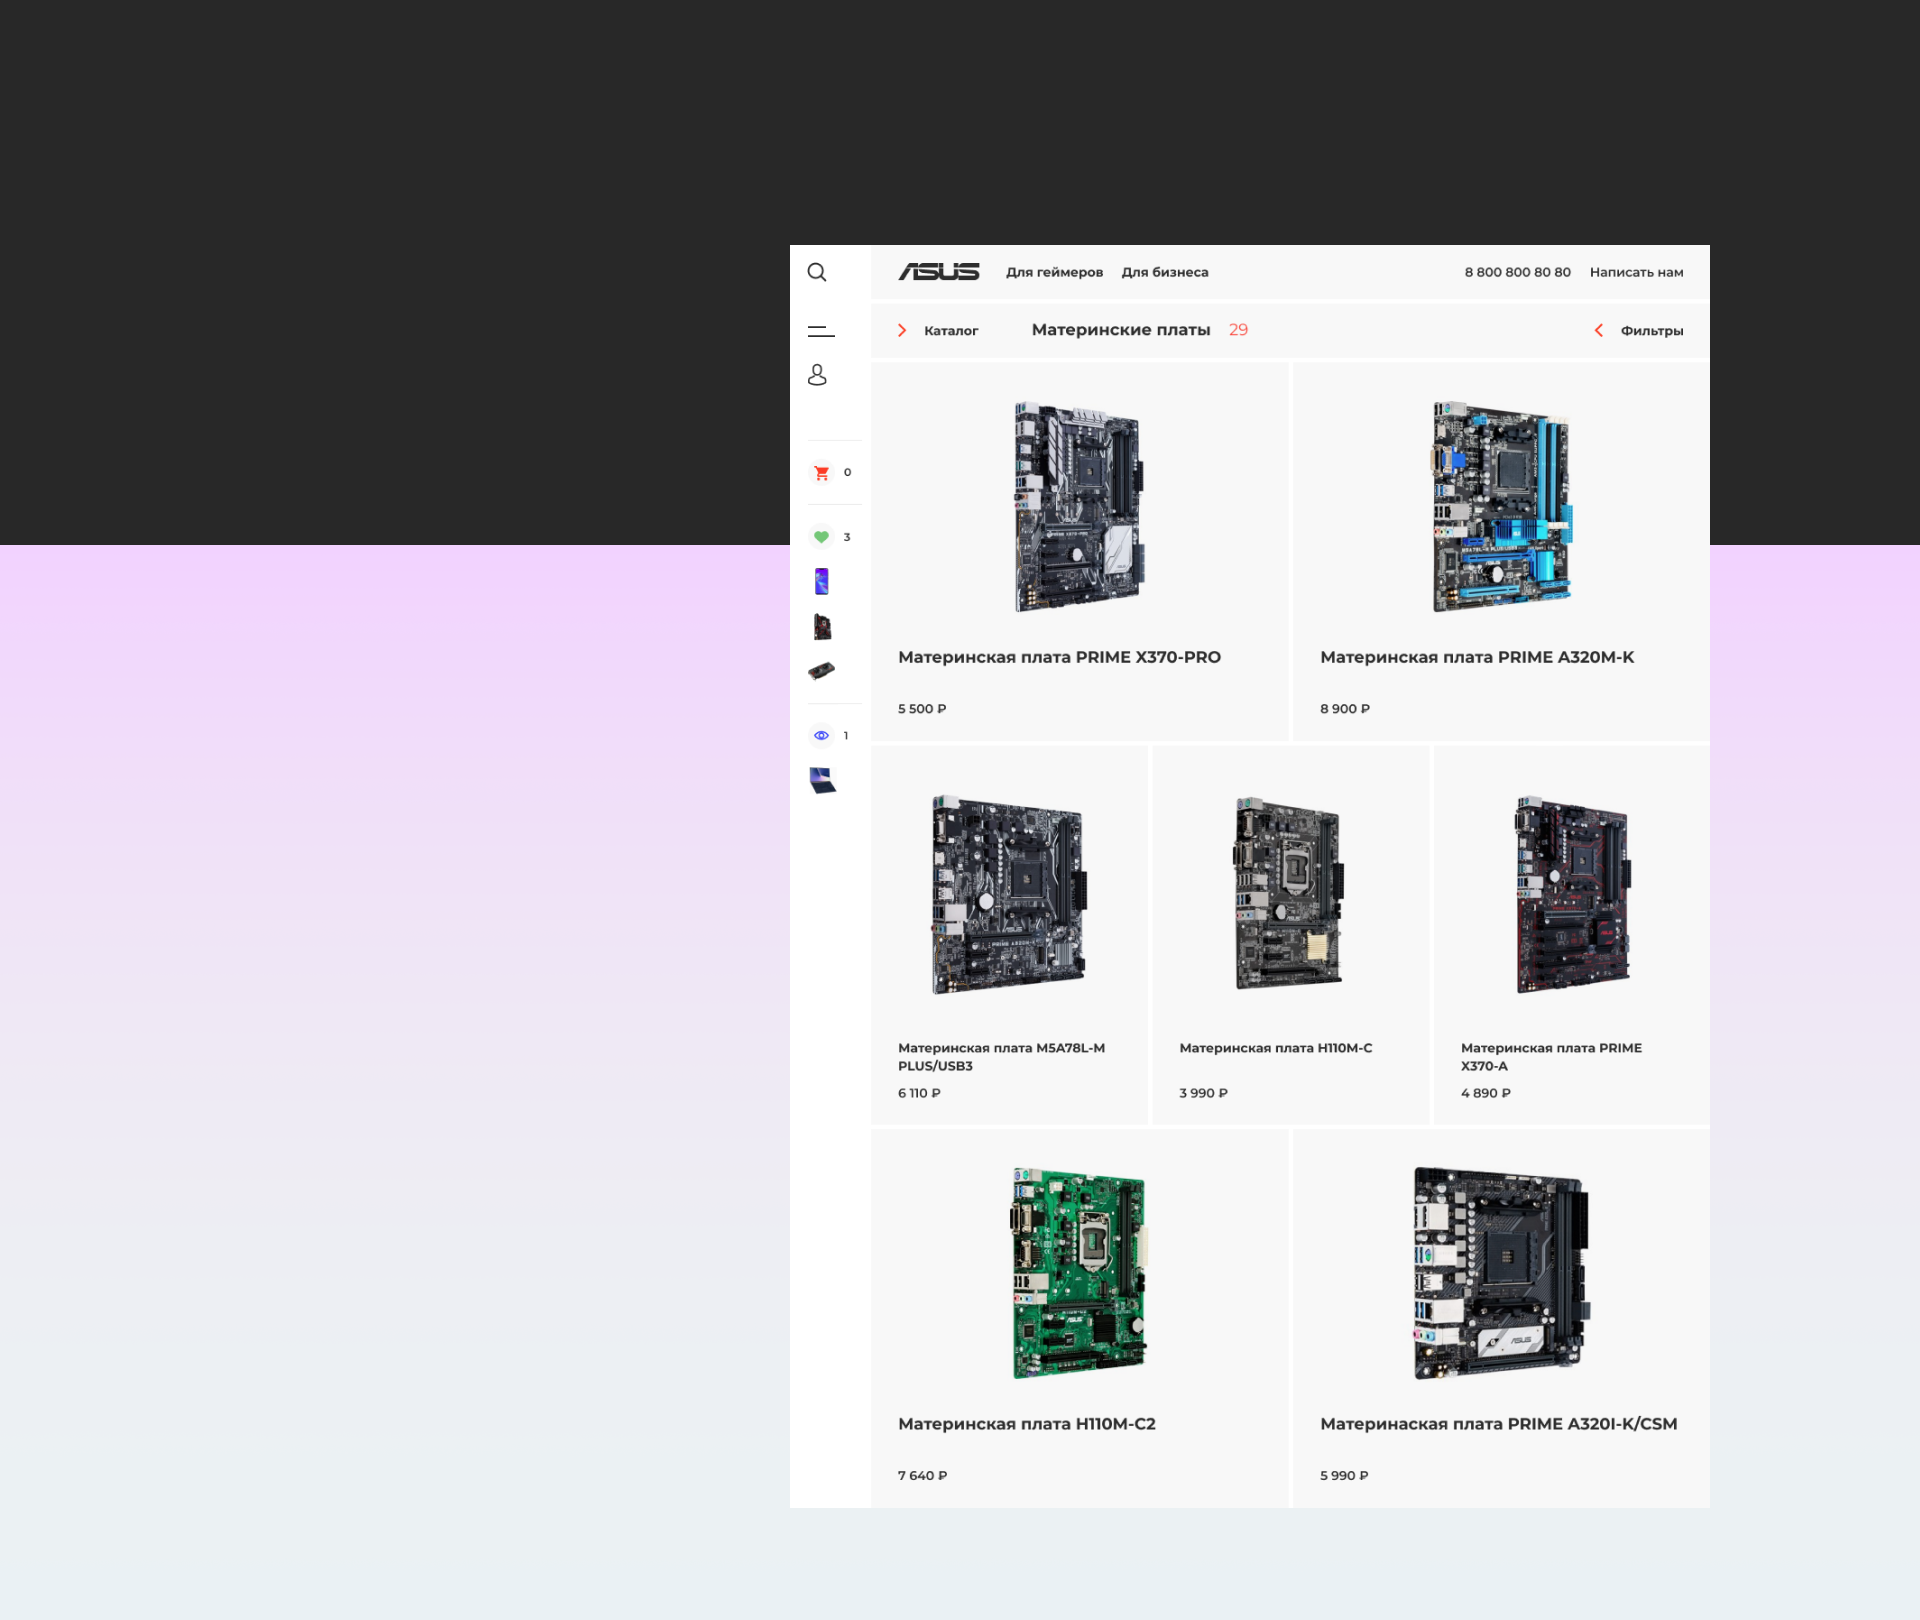Open the user account profile icon

[817, 375]
